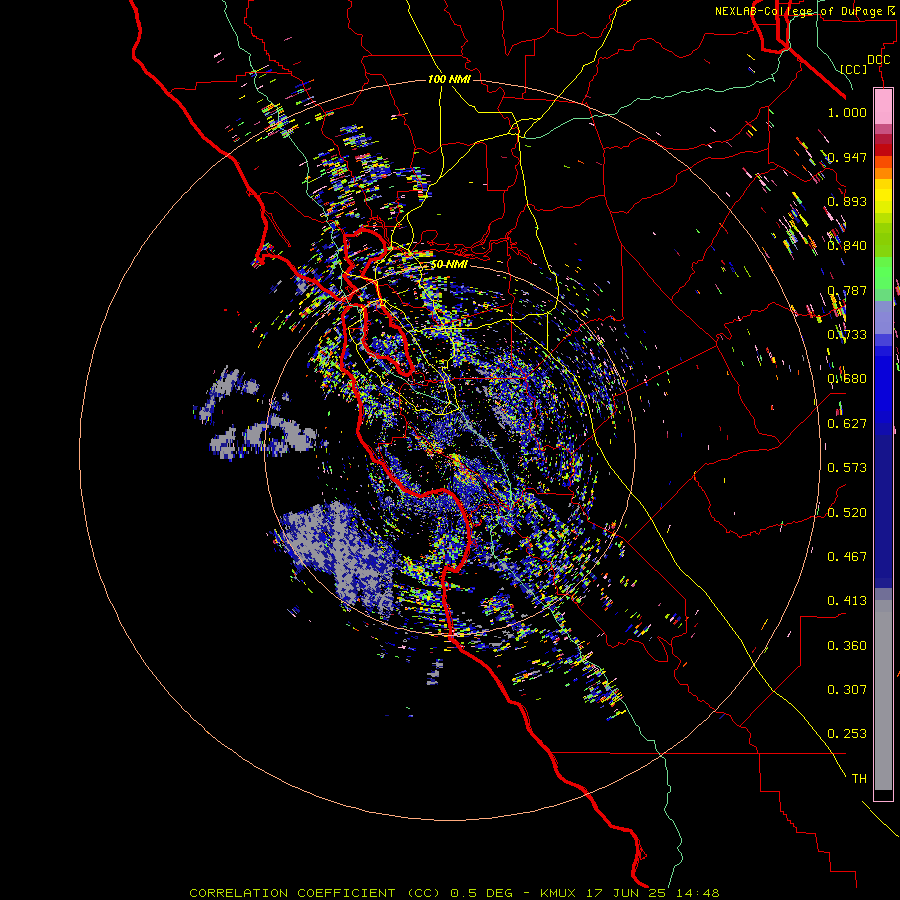The width and height of the screenshot is (900, 900).
Task: Click the 14:48 timestamp
Action: coord(698,893)
